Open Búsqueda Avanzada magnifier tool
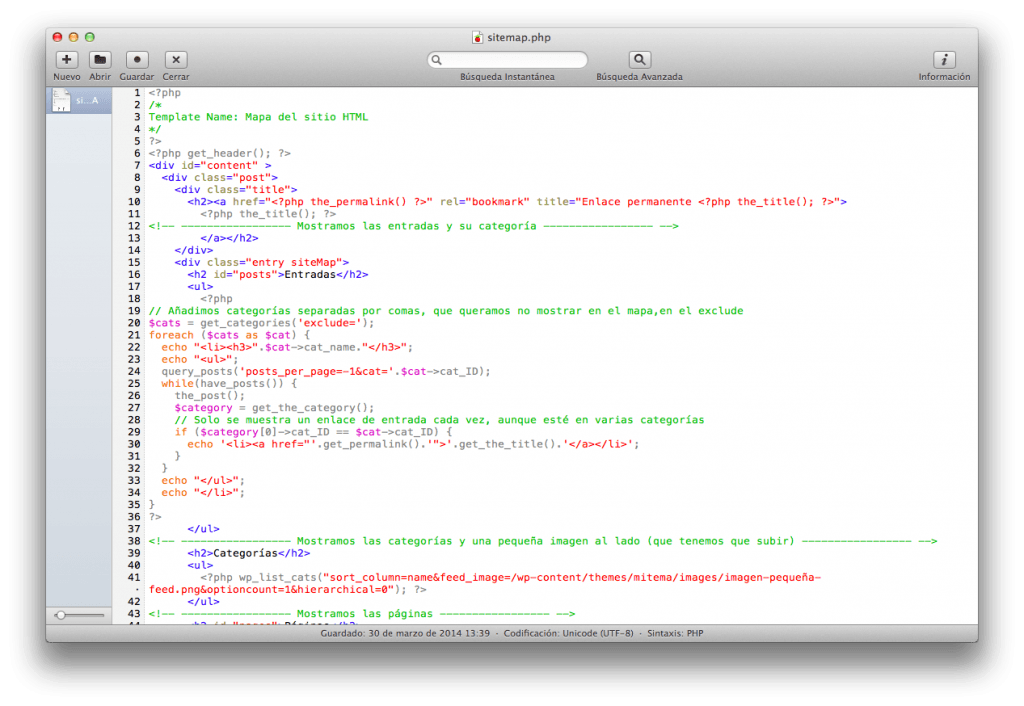 coord(639,59)
